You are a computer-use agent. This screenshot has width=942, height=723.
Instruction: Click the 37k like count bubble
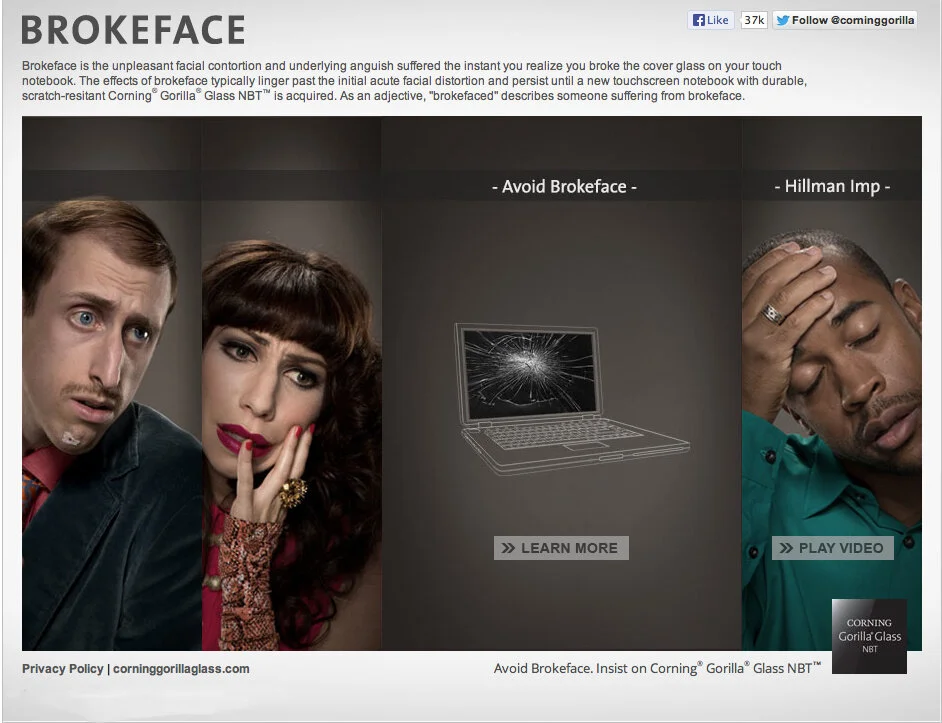click(753, 20)
